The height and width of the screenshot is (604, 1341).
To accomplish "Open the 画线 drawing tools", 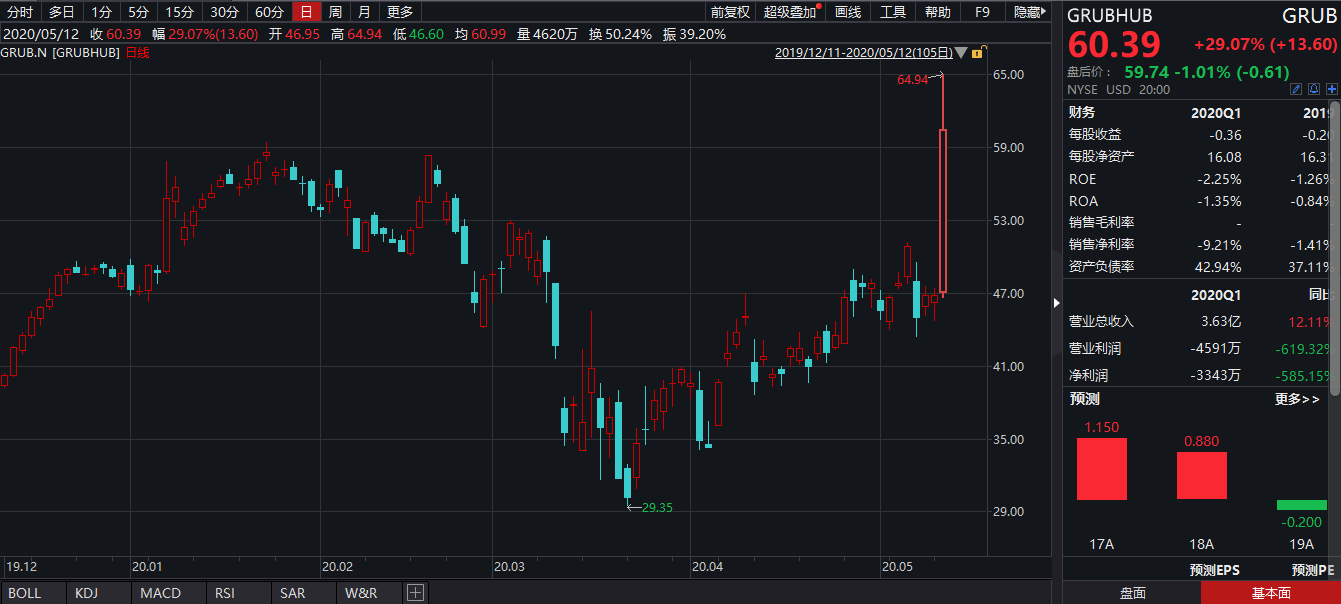I will tap(848, 12).
